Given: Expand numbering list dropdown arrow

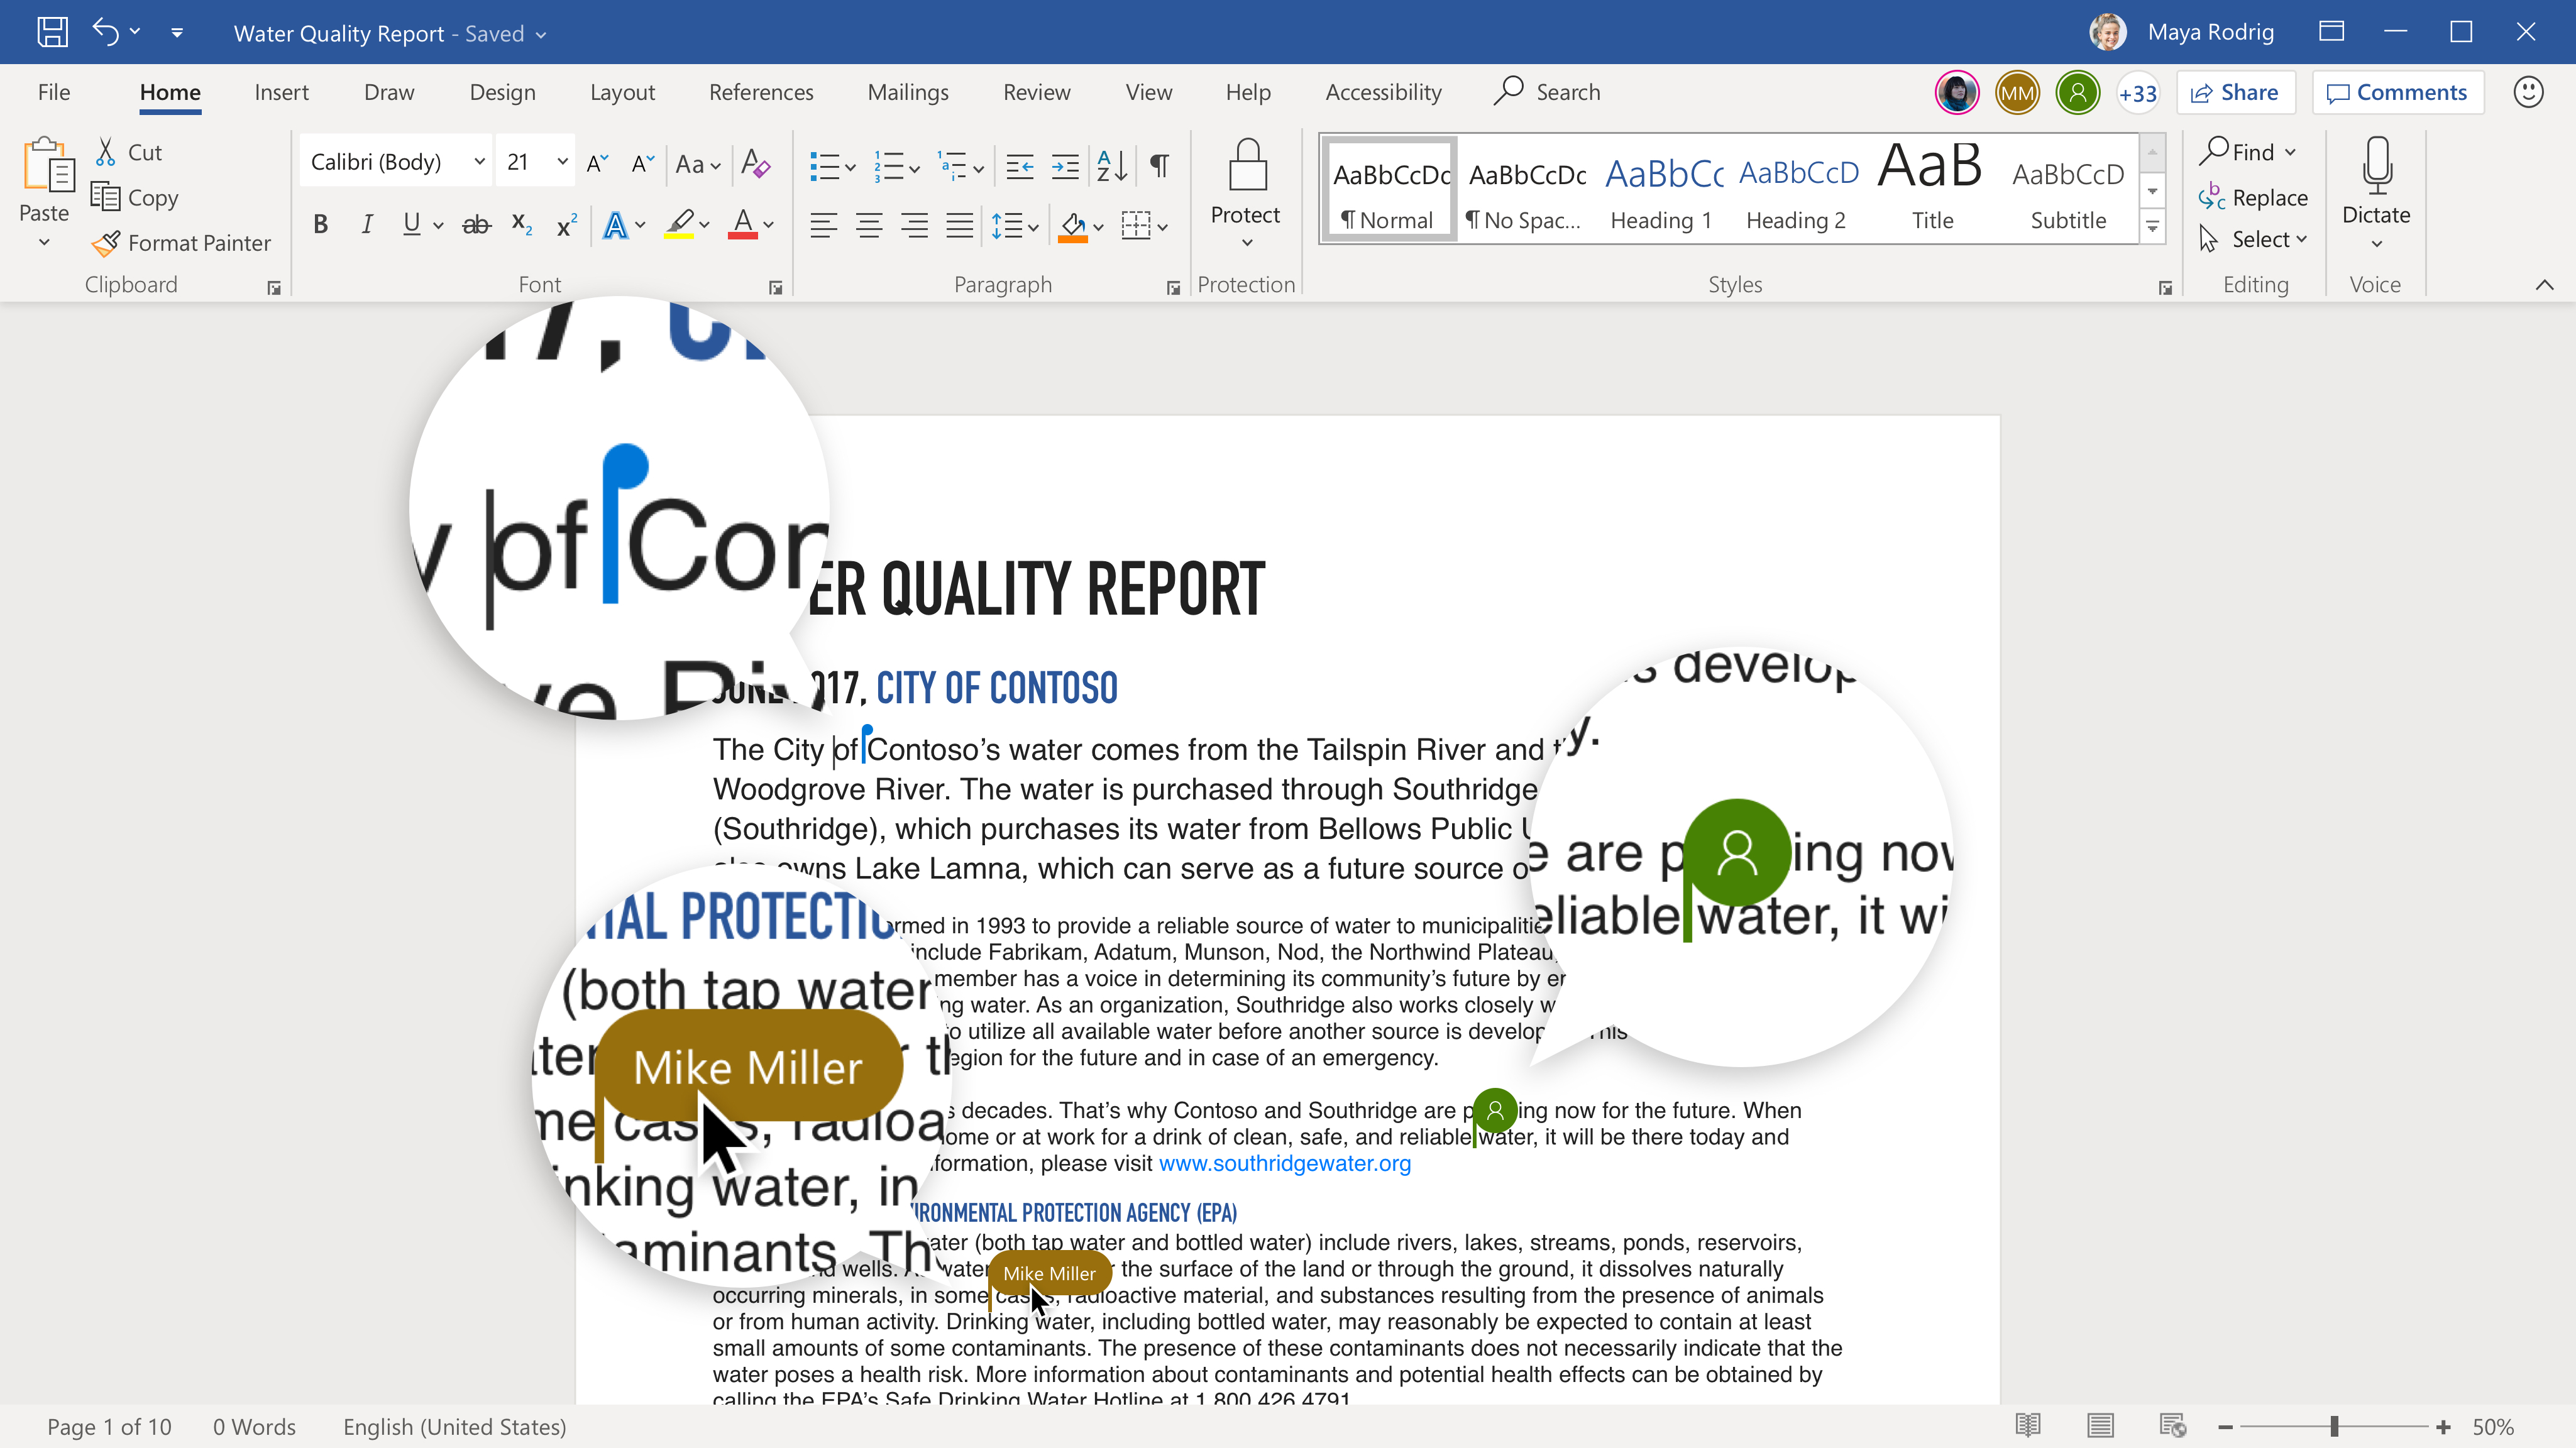Looking at the screenshot, I should click(914, 168).
